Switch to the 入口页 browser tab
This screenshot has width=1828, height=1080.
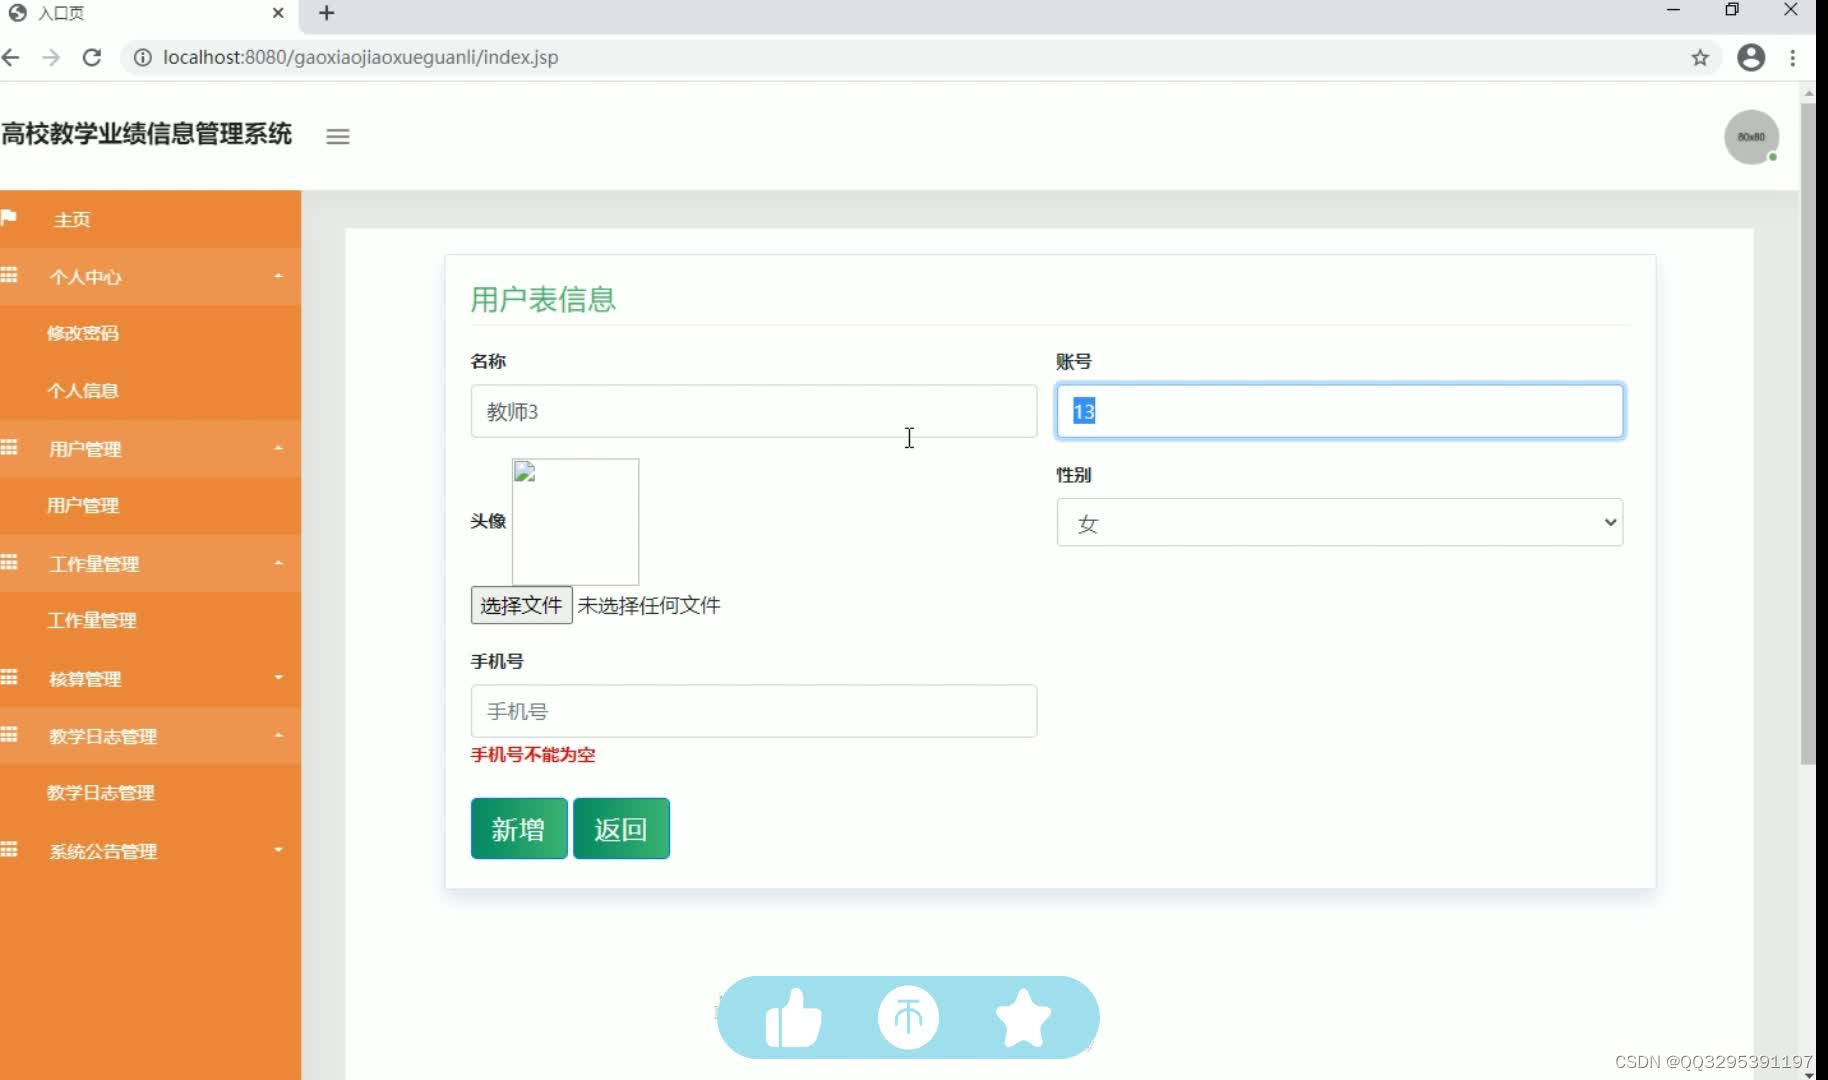(x=148, y=13)
